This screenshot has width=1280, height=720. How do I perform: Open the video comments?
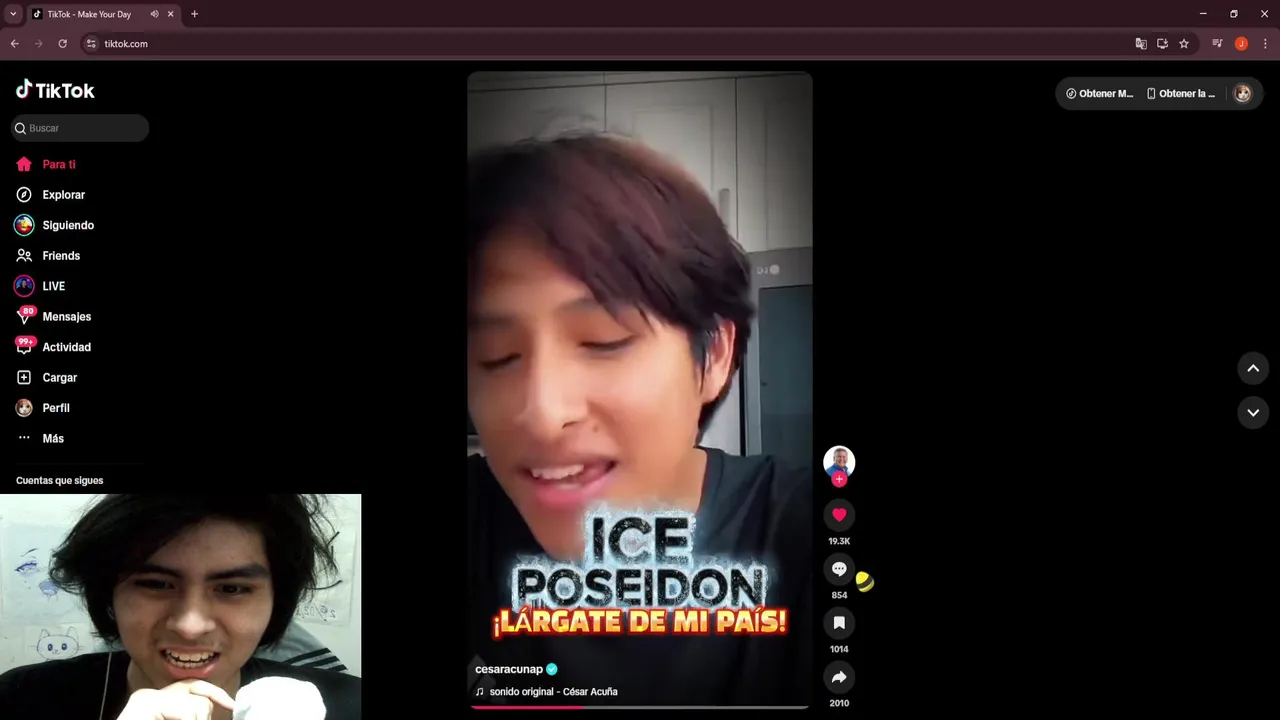(x=839, y=569)
